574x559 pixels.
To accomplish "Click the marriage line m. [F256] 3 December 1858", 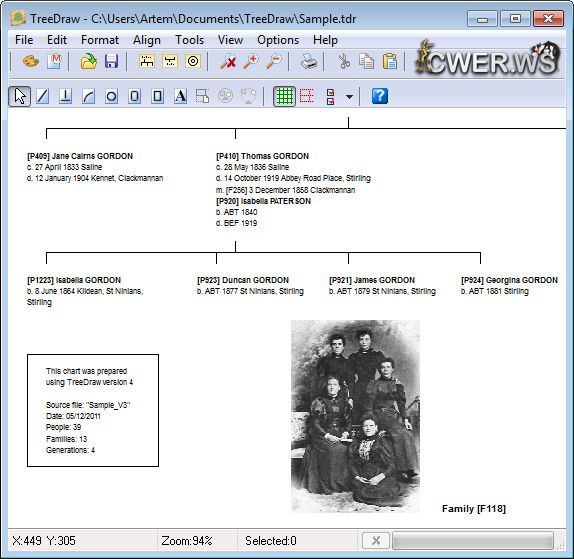I will click(285, 190).
